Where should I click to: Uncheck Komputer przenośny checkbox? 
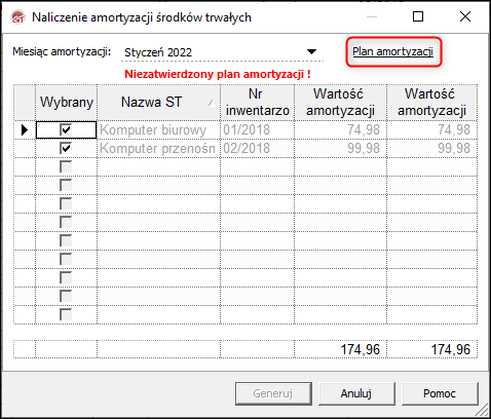click(66, 148)
